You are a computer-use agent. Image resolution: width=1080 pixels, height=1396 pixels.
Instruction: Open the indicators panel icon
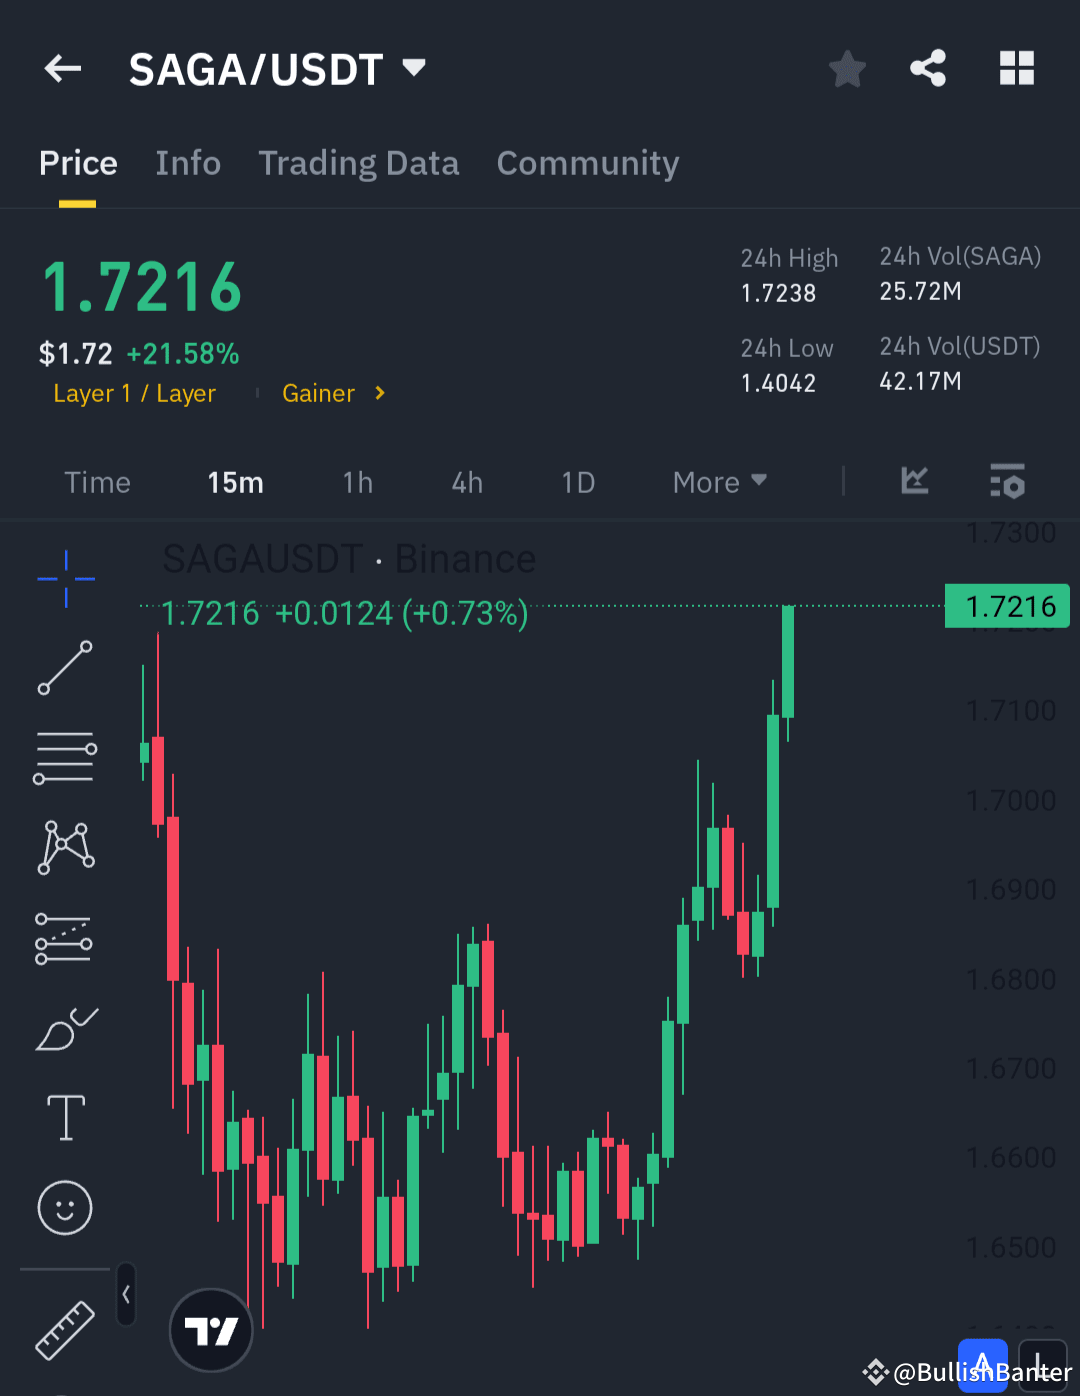[913, 482]
